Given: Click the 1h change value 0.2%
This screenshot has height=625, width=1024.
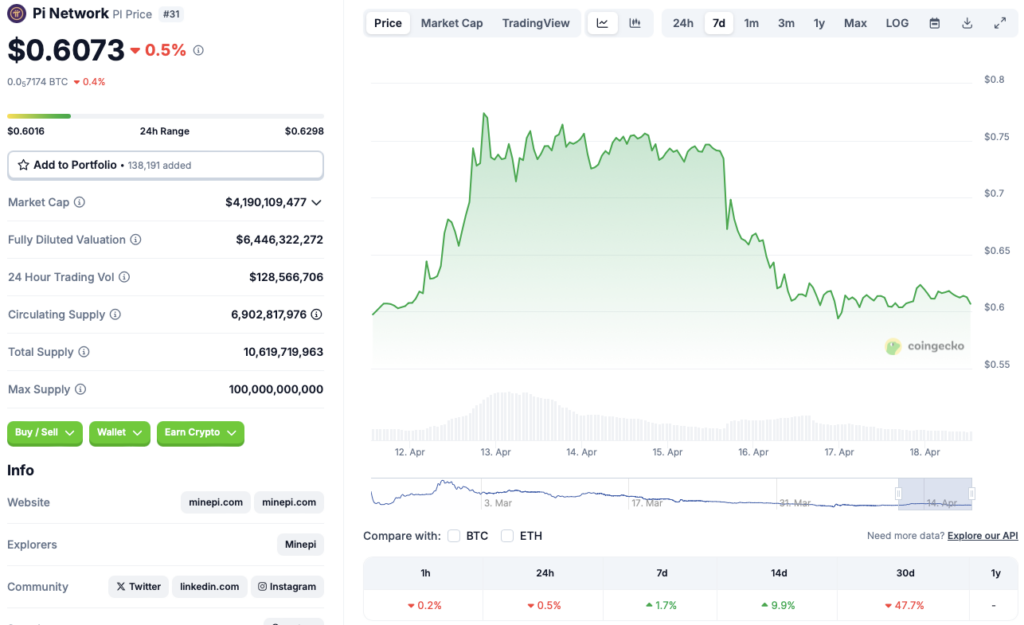Looking at the screenshot, I should 424,605.
